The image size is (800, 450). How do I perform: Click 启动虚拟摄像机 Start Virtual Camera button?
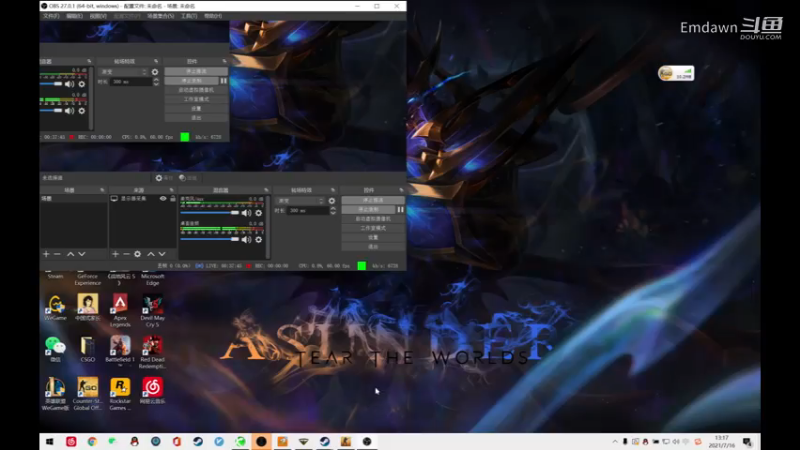(373, 219)
